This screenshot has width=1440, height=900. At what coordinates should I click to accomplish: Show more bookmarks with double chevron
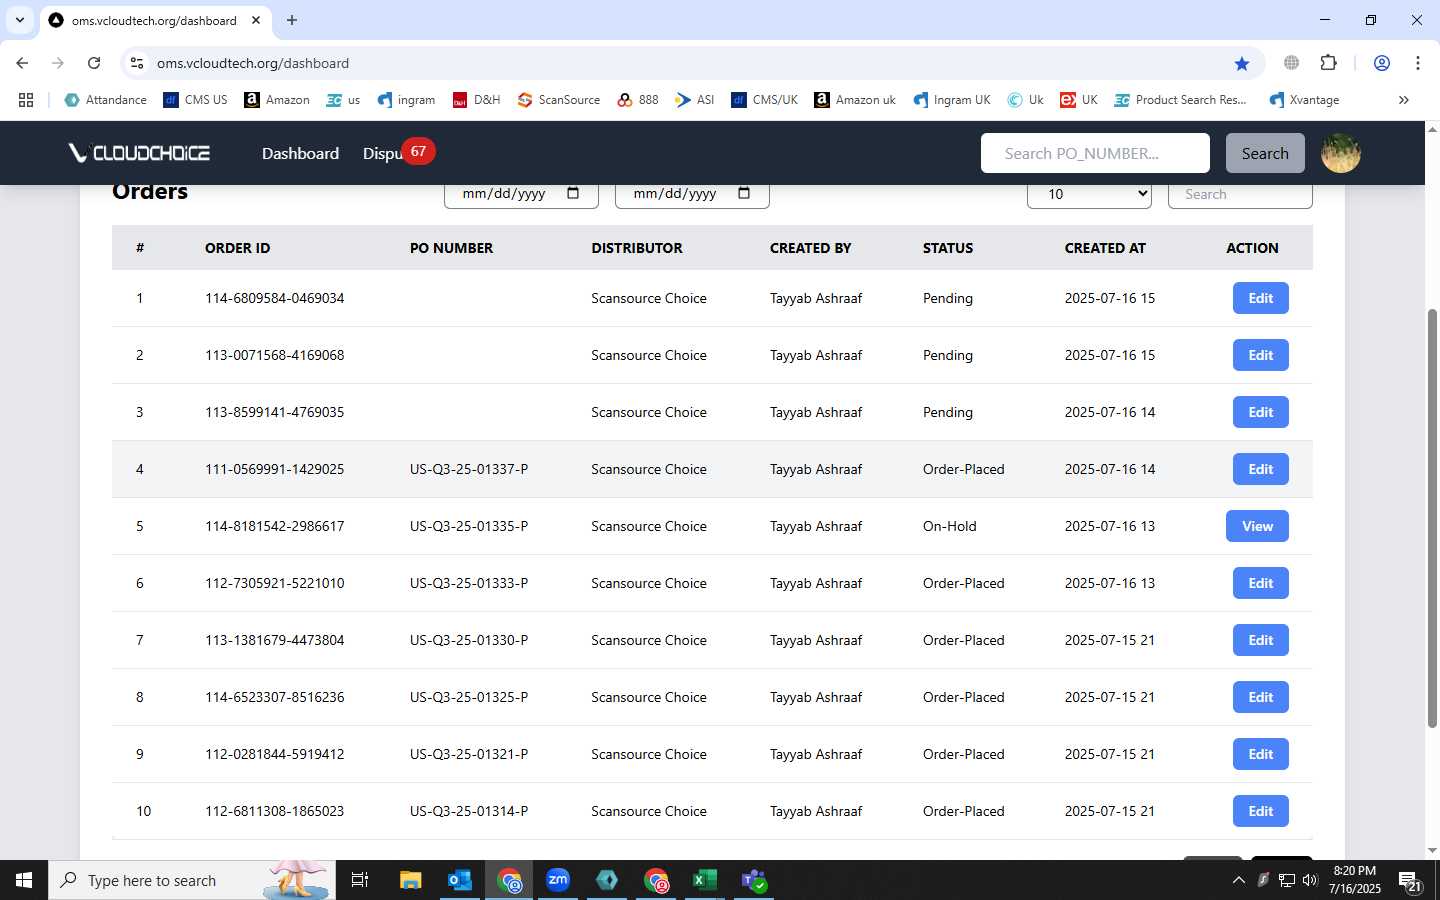point(1404,100)
